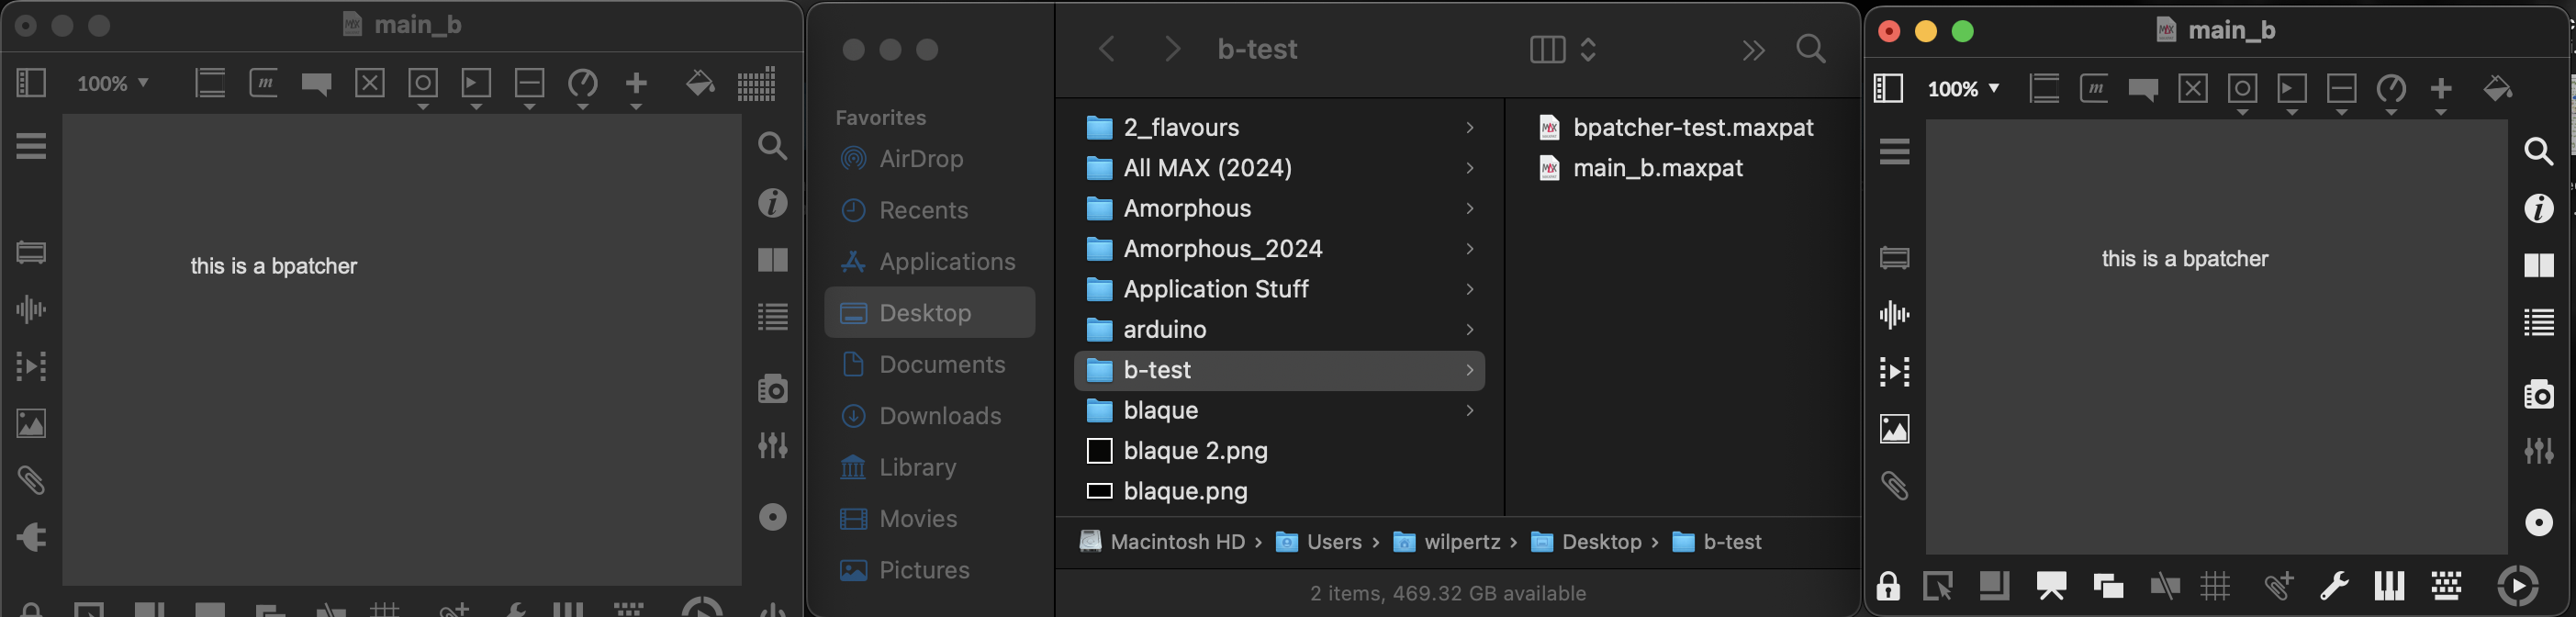Go forward in the Finder window
This screenshot has width=2576, height=617.
pyautogui.click(x=1172, y=49)
